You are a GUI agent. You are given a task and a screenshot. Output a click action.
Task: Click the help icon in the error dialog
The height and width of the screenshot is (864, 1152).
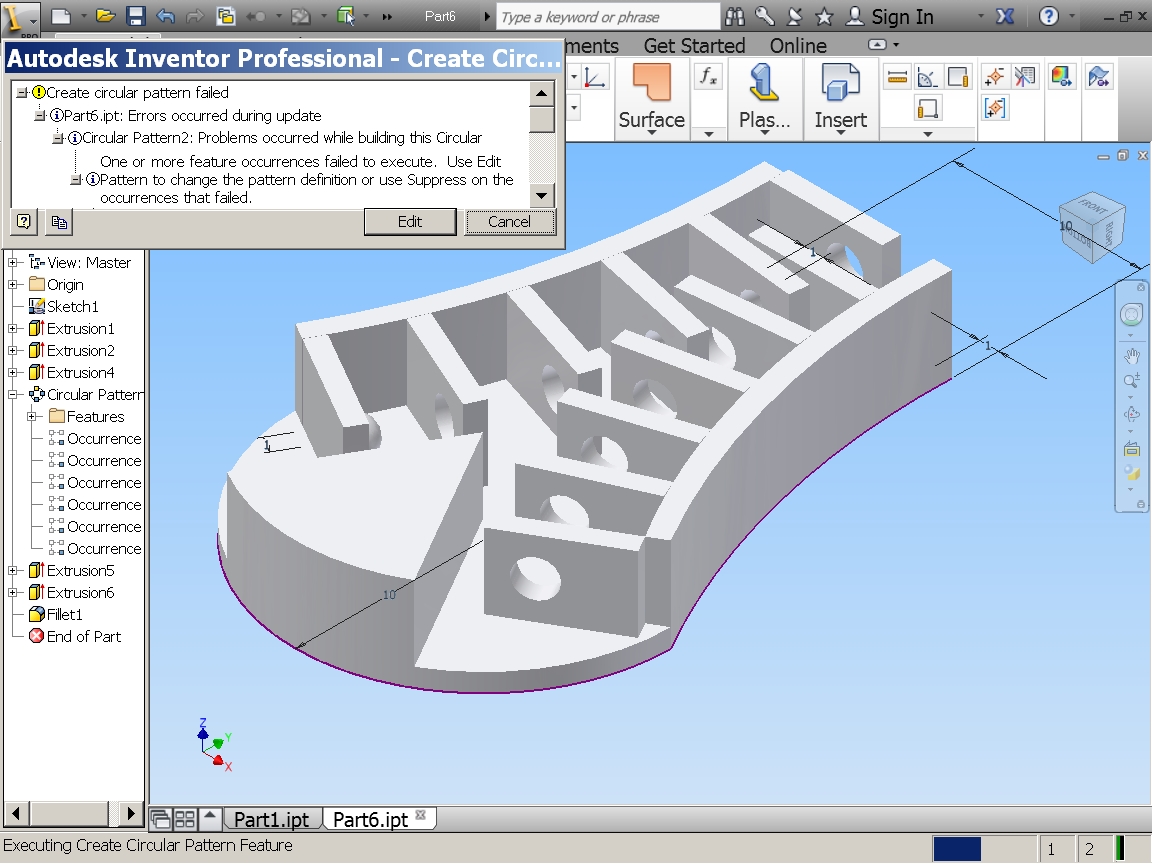[24, 221]
